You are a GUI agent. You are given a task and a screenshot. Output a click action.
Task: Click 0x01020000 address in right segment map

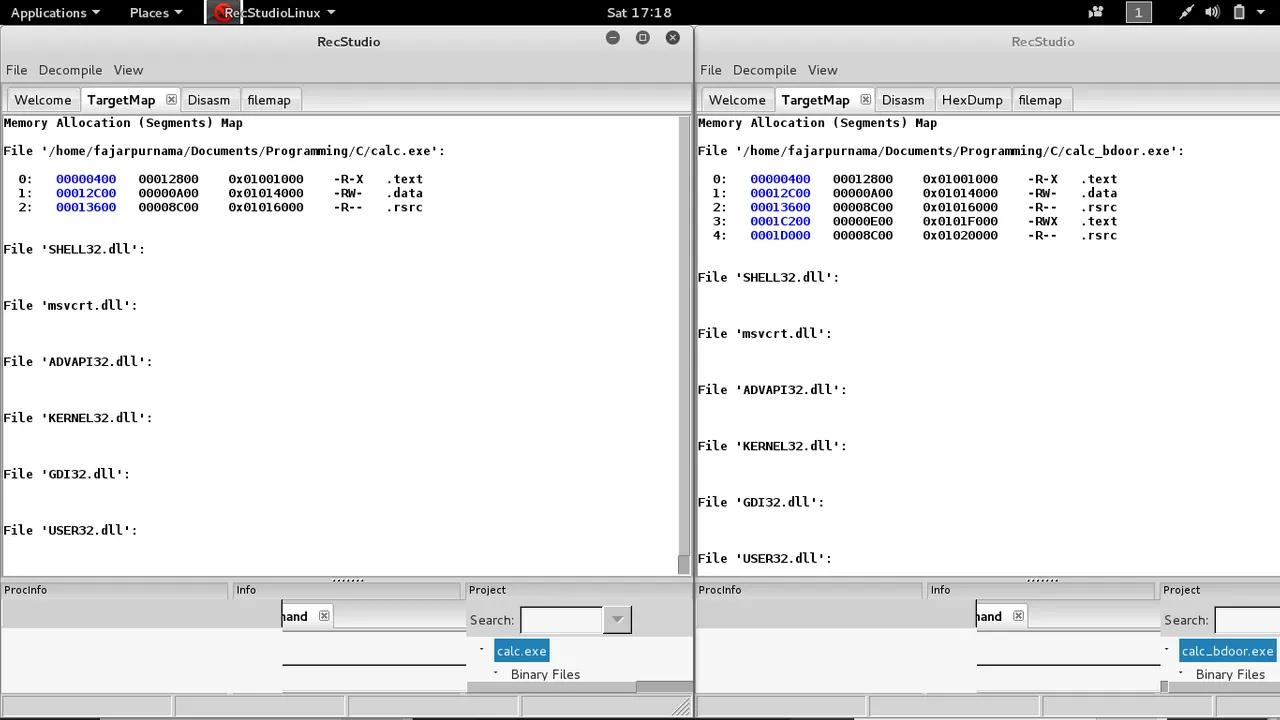pos(960,235)
